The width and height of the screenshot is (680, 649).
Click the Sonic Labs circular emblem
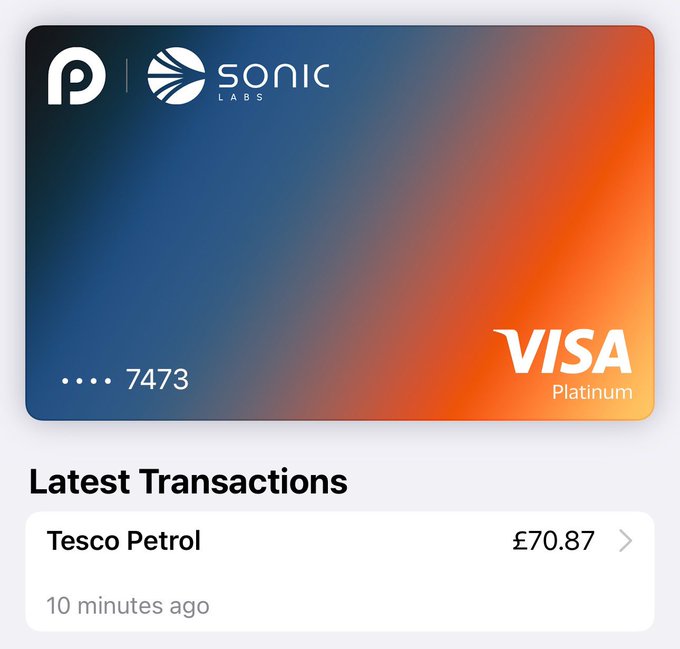(x=176, y=77)
